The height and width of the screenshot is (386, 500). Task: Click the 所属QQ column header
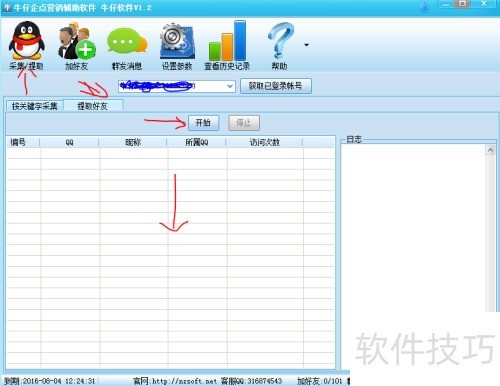click(x=197, y=142)
